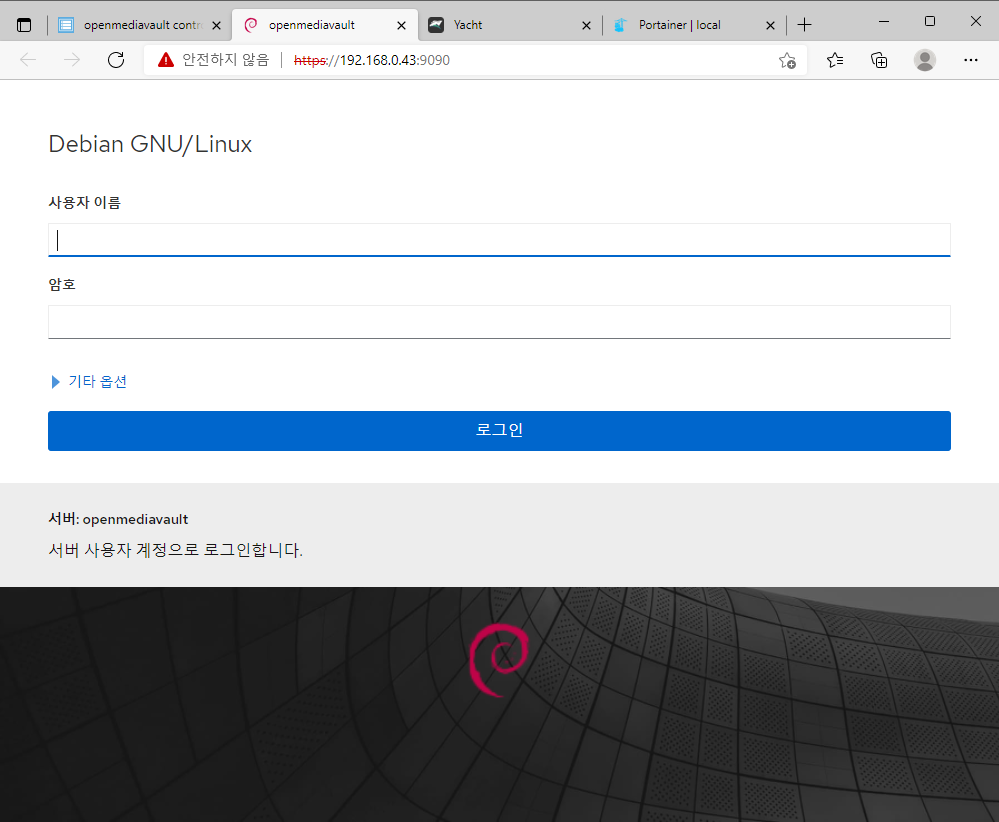Click the Debian GNU/Linux heading
The height and width of the screenshot is (822, 999).
[150, 145]
